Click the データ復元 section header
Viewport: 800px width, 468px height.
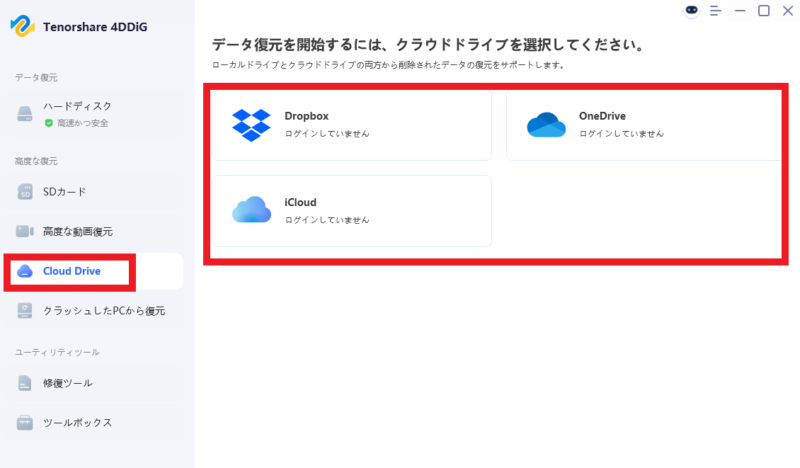(36, 78)
